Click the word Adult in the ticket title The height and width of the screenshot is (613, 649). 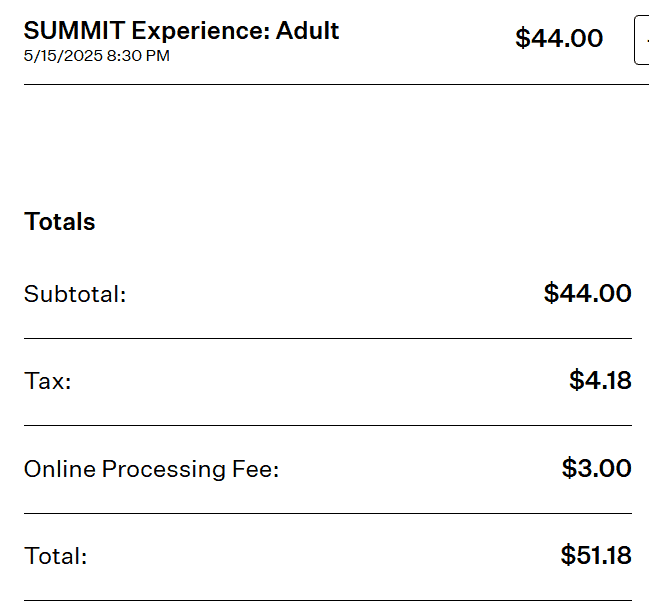(307, 31)
